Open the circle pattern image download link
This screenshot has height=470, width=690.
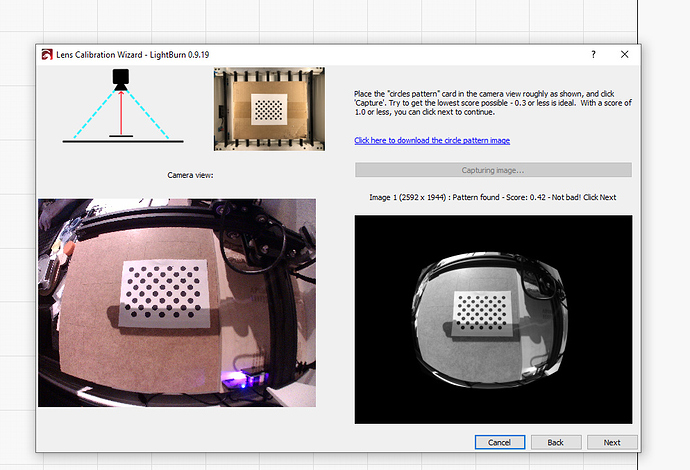[432, 140]
